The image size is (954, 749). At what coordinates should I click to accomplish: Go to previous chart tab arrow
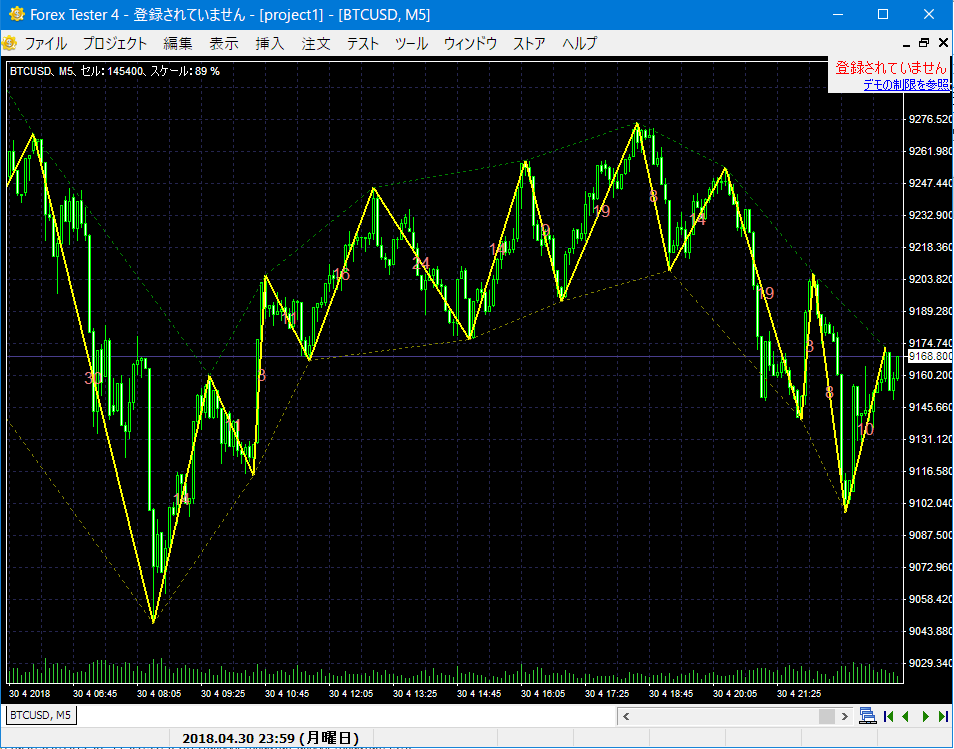pyautogui.click(x=905, y=716)
